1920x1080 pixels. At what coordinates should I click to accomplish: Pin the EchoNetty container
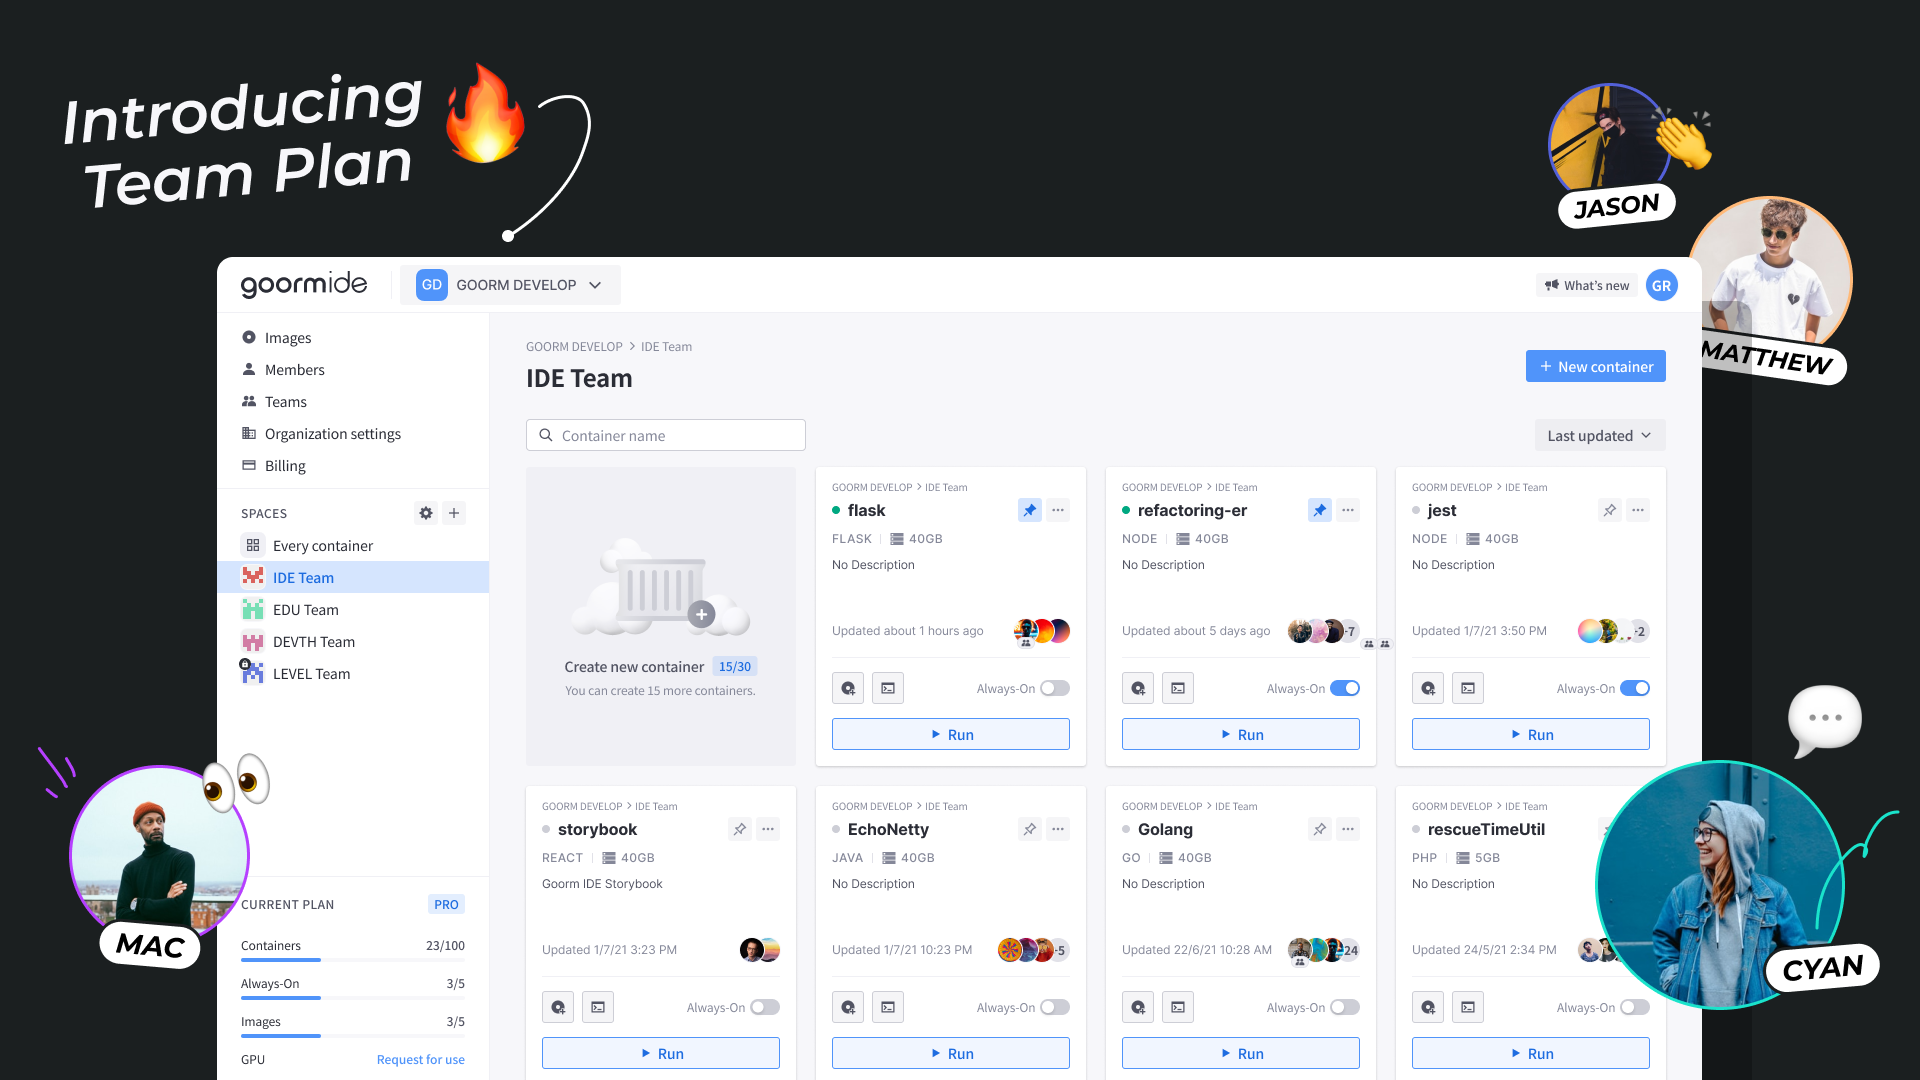pos(1029,829)
